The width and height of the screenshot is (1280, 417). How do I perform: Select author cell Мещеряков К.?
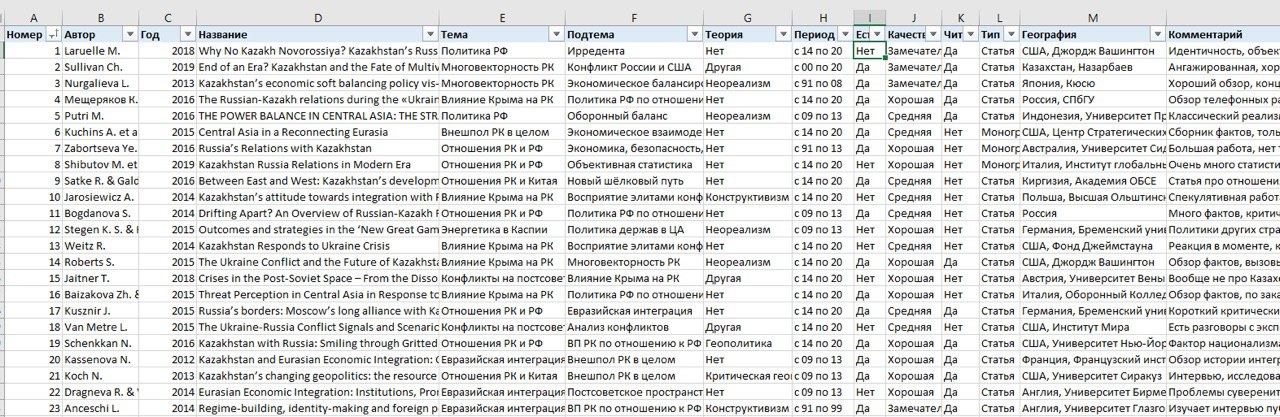point(100,99)
